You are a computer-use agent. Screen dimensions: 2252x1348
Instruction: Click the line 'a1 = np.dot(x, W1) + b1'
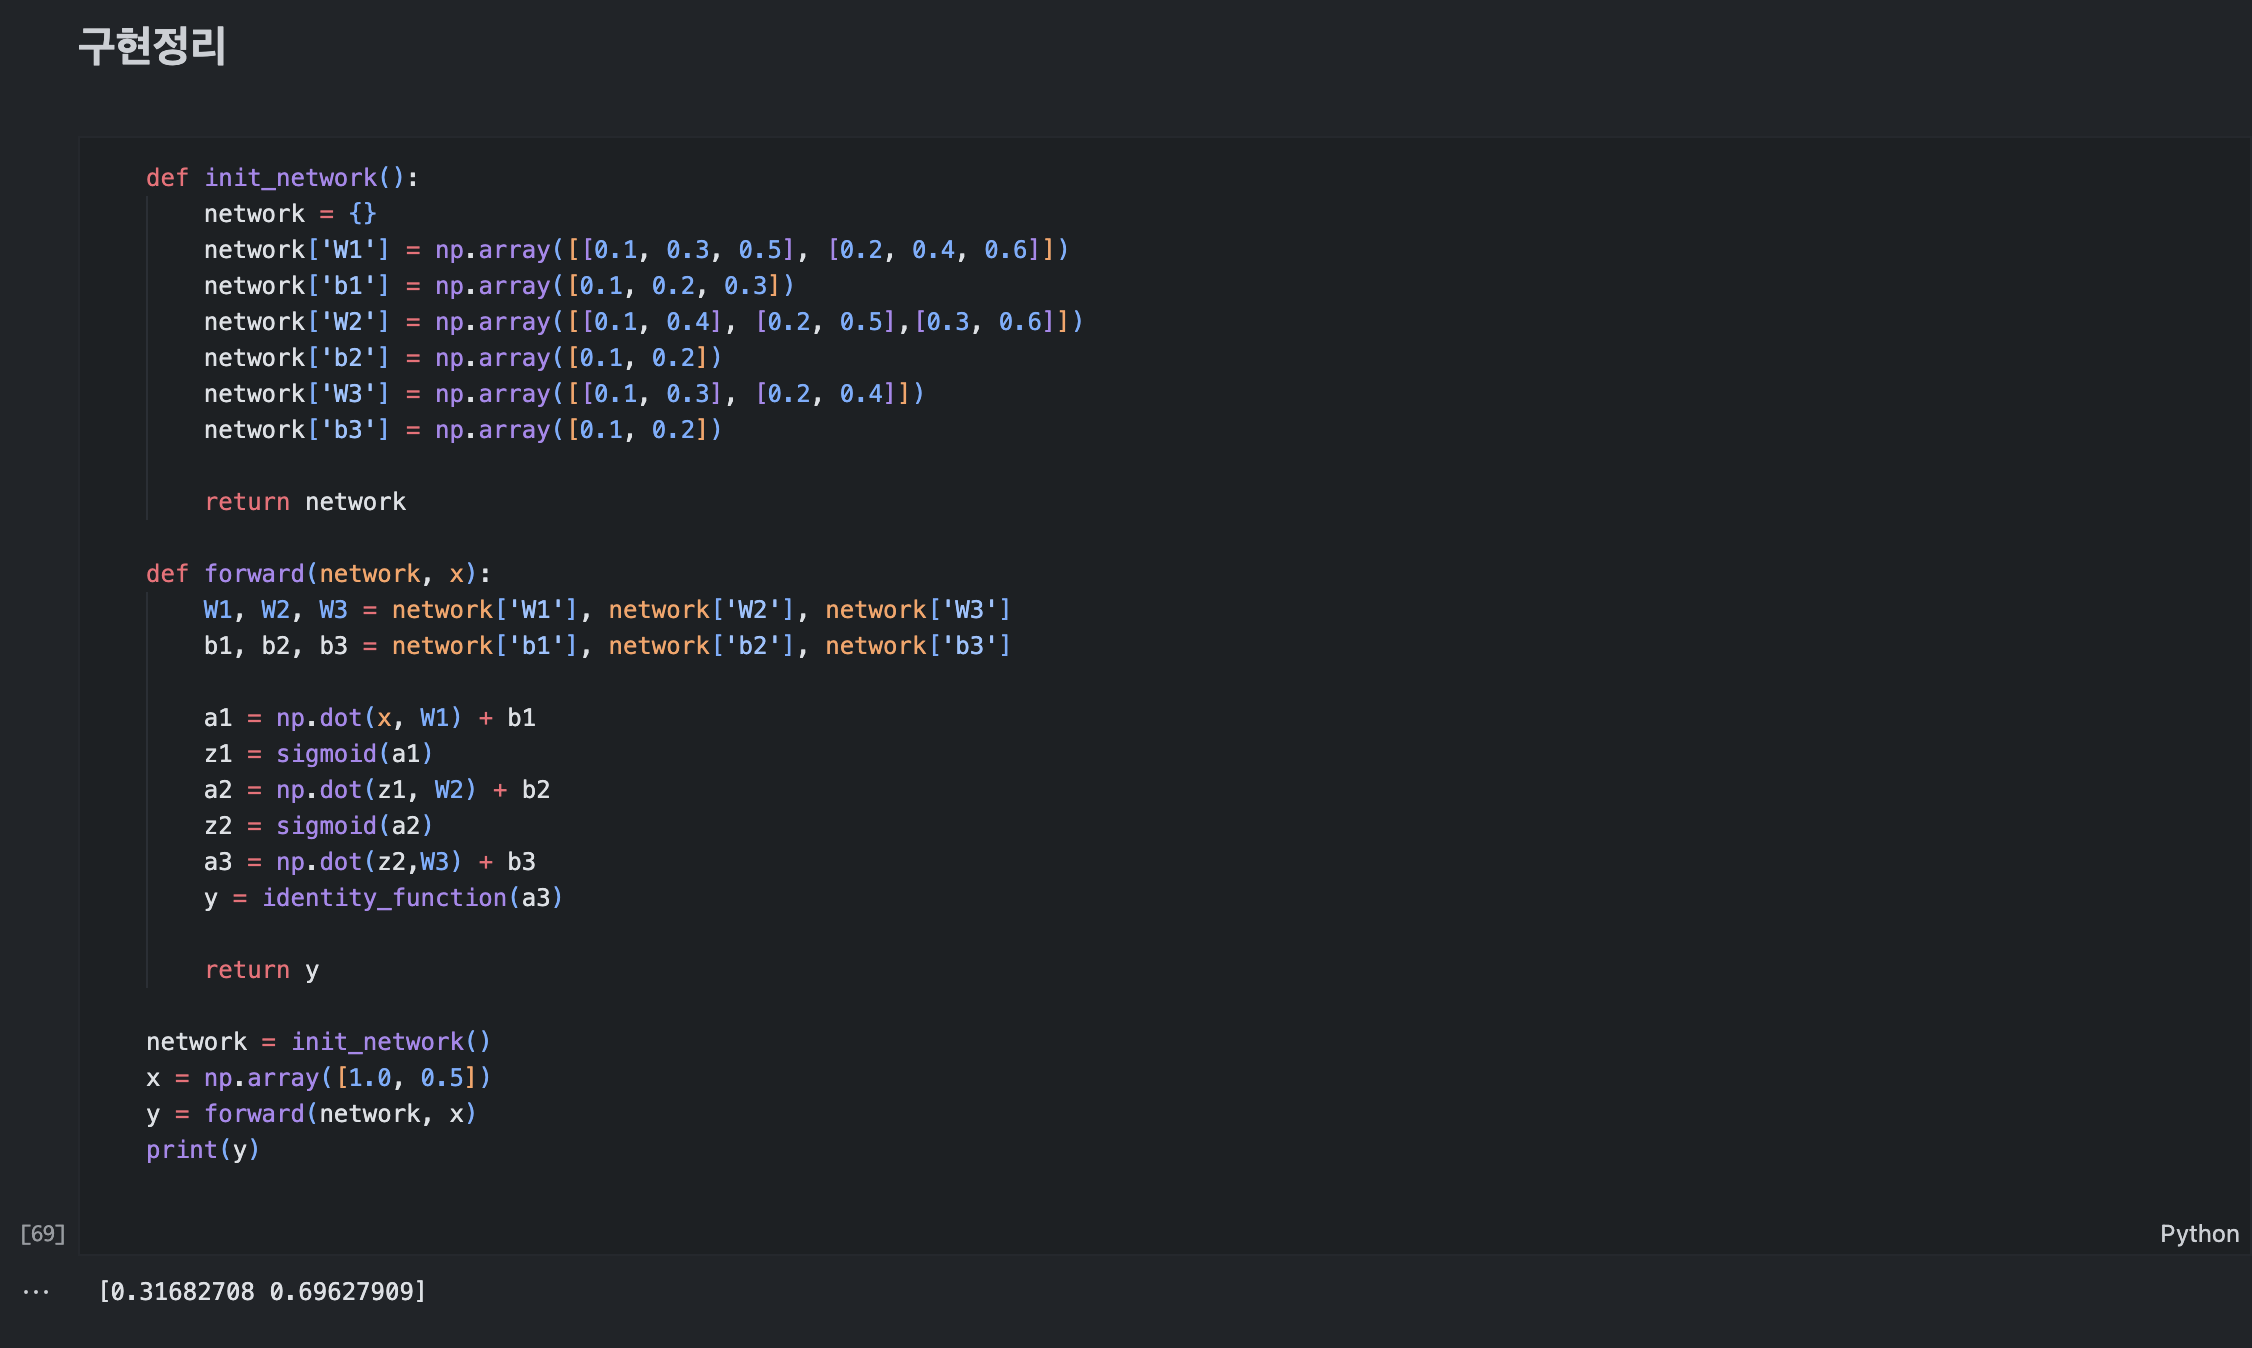[x=370, y=718]
